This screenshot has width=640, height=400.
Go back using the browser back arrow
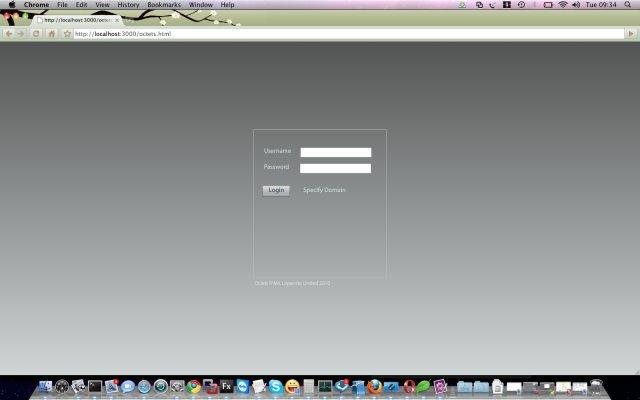click(x=9, y=34)
